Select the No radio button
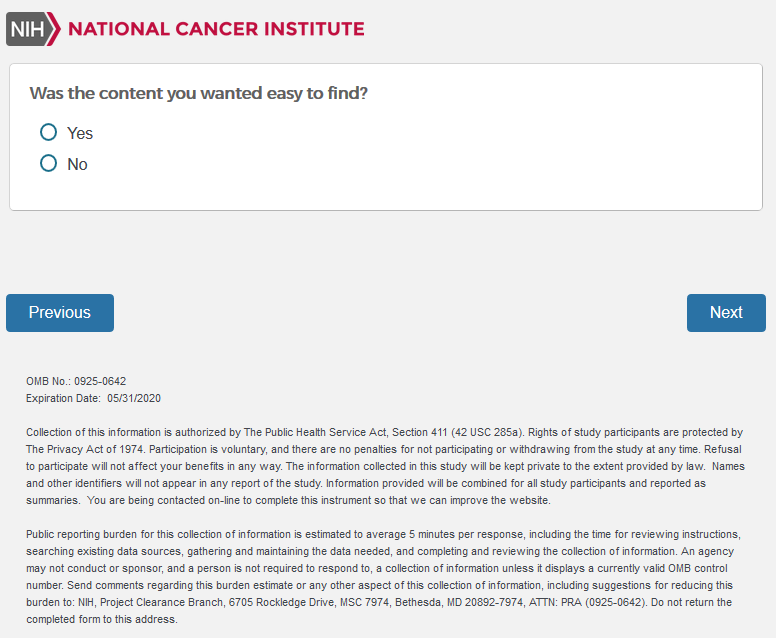This screenshot has width=776, height=638. click(48, 163)
